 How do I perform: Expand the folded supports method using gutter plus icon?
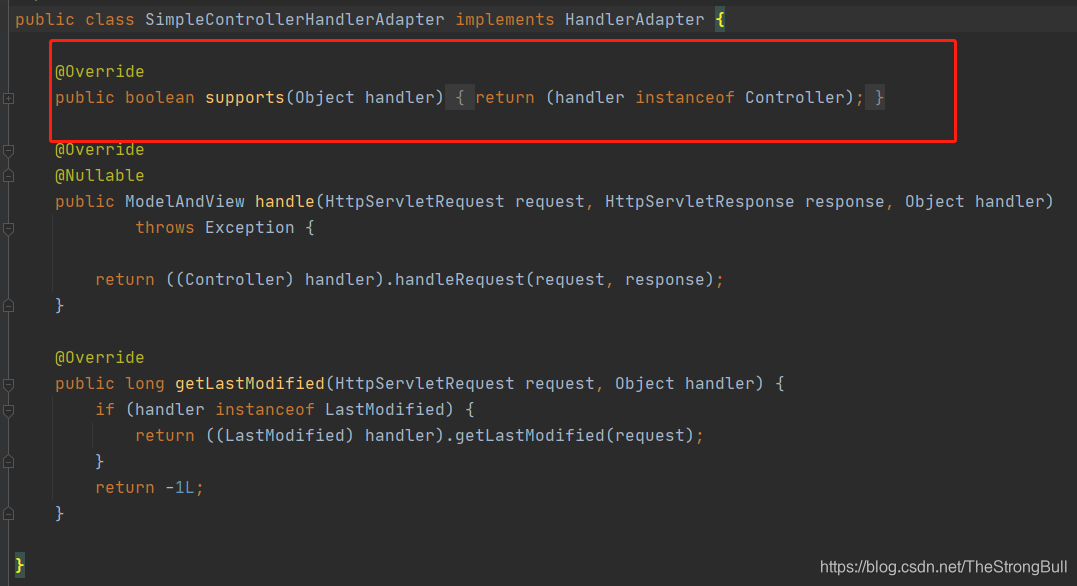coord(8,98)
